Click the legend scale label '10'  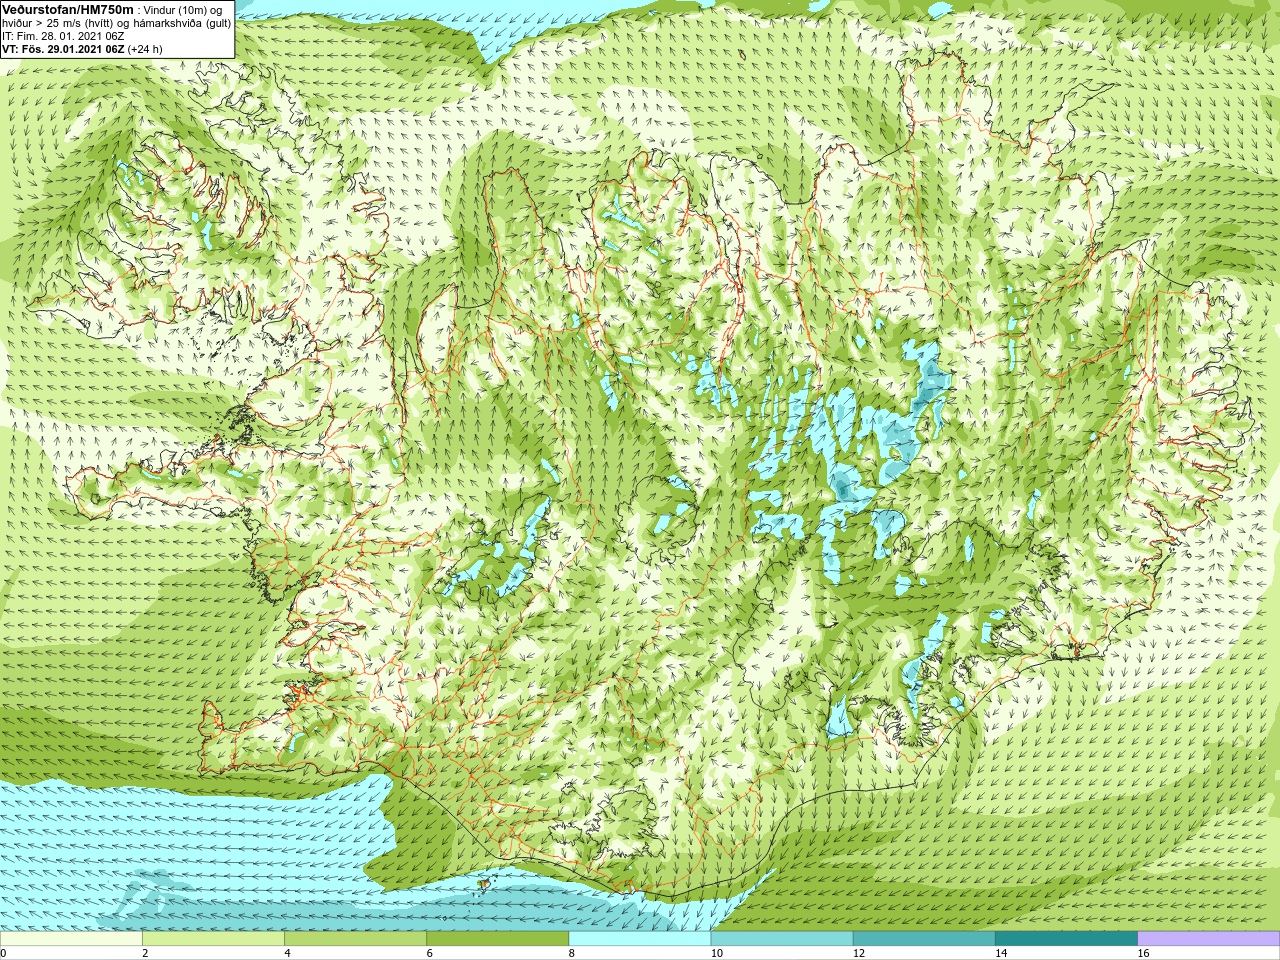(x=716, y=953)
